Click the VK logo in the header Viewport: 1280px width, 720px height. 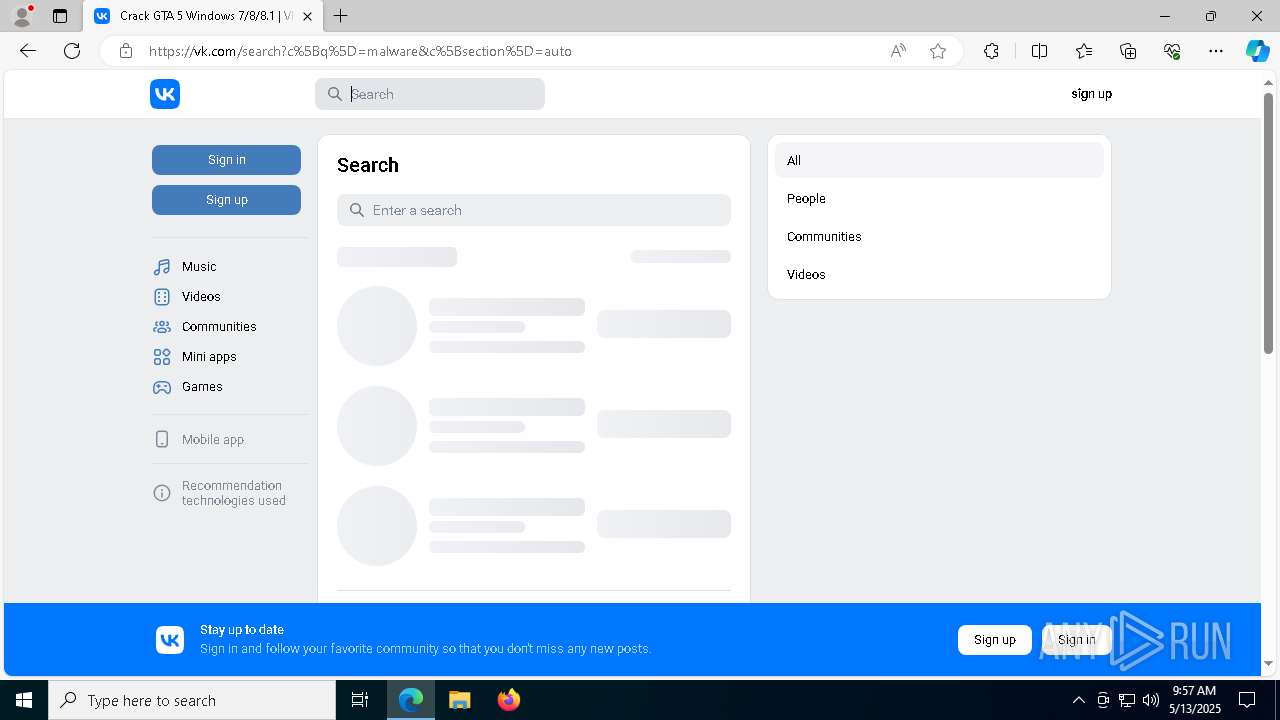click(165, 94)
